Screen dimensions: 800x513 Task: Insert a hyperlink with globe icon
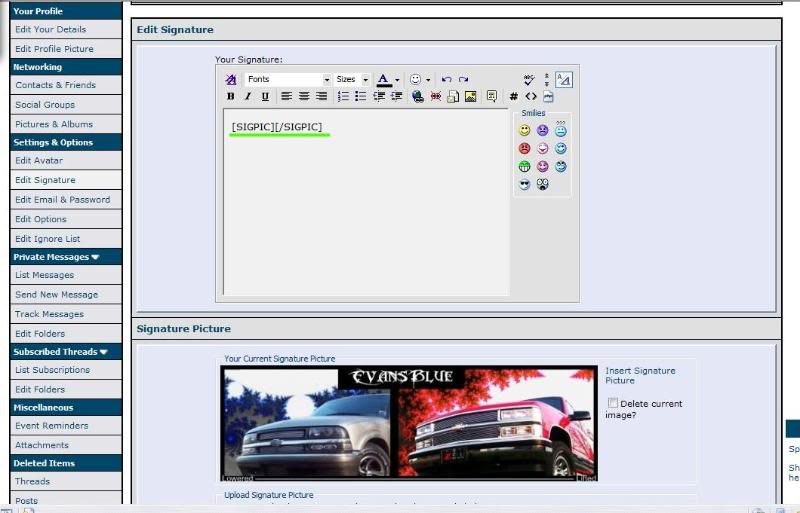(x=417, y=97)
